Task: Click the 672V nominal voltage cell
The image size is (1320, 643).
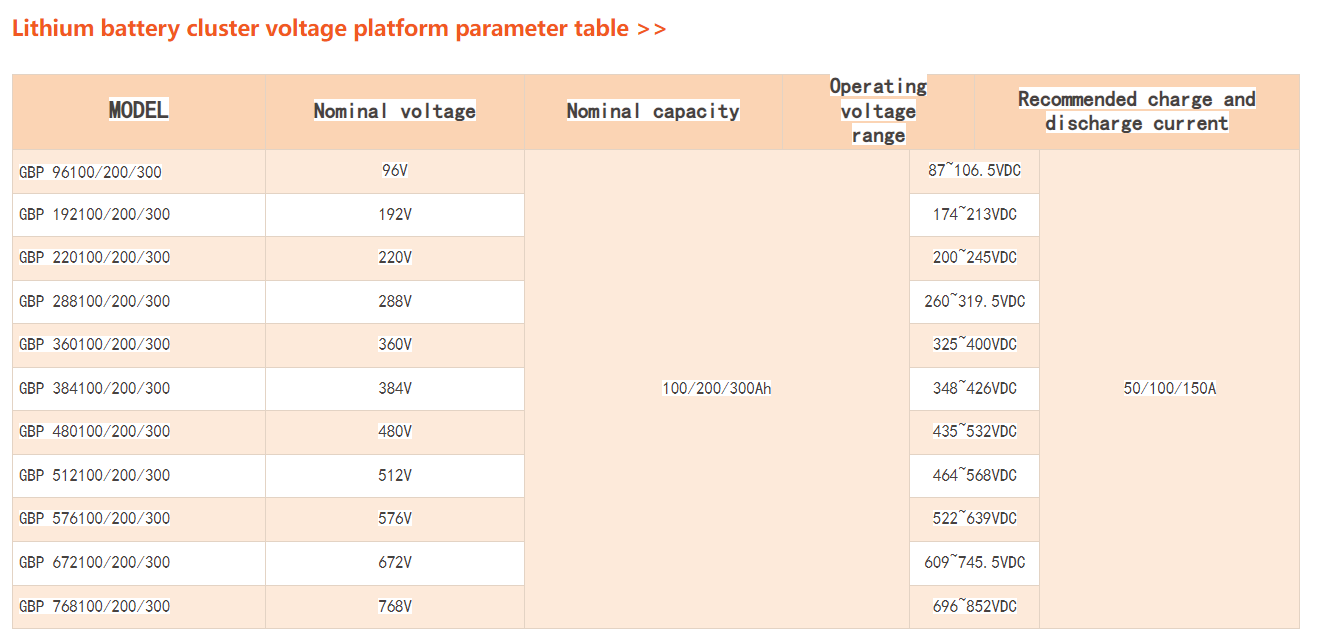Action: click(x=395, y=562)
